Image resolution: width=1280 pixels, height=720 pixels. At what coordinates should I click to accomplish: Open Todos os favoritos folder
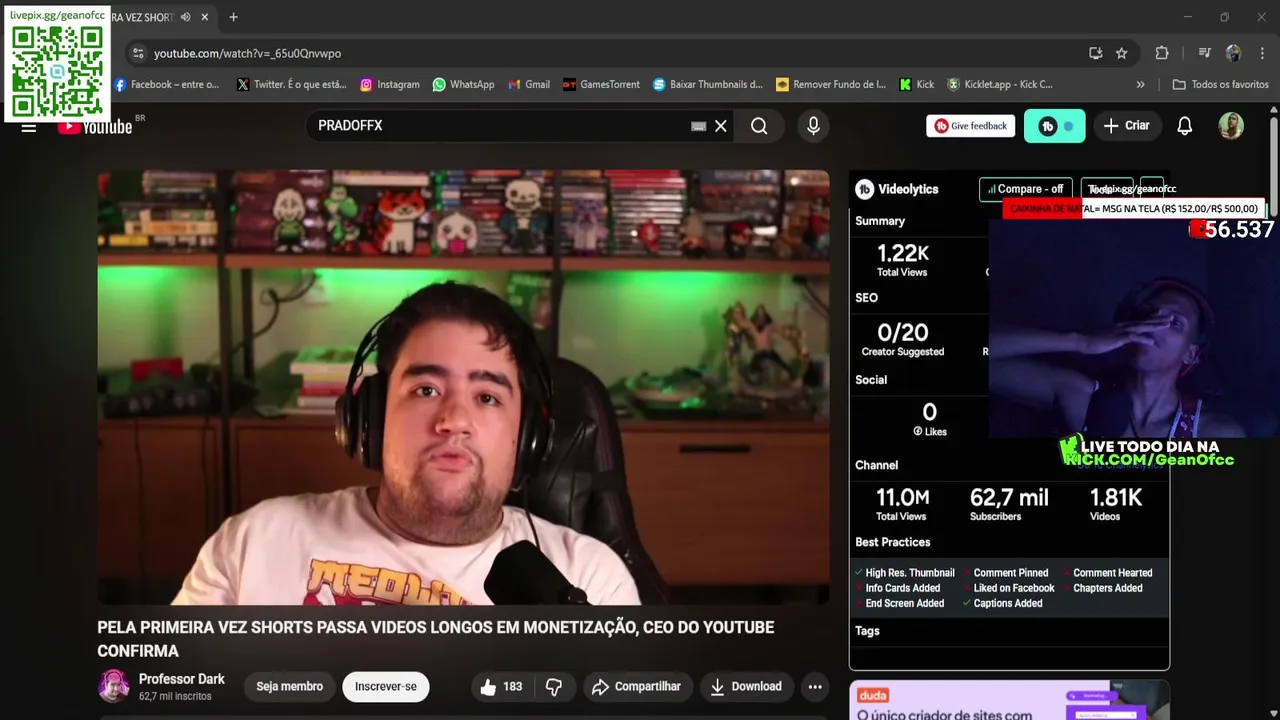click(x=1220, y=85)
